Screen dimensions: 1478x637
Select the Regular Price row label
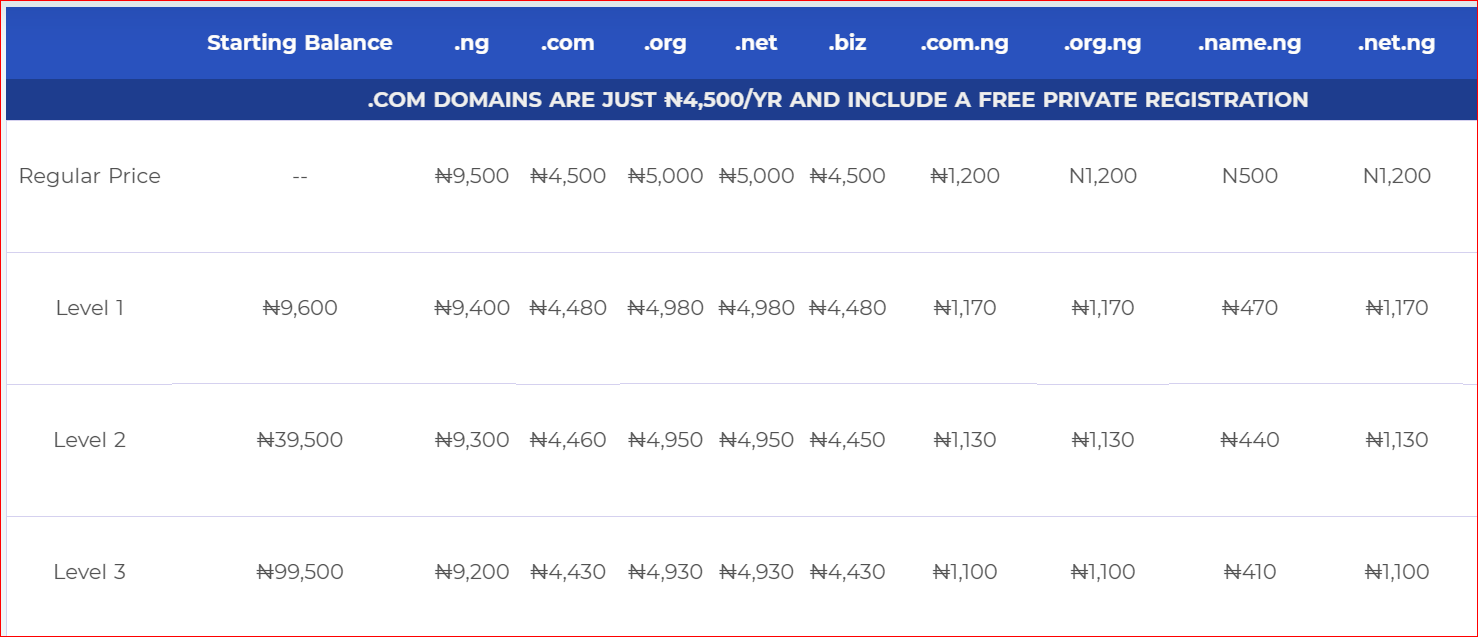(x=90, y=176)
